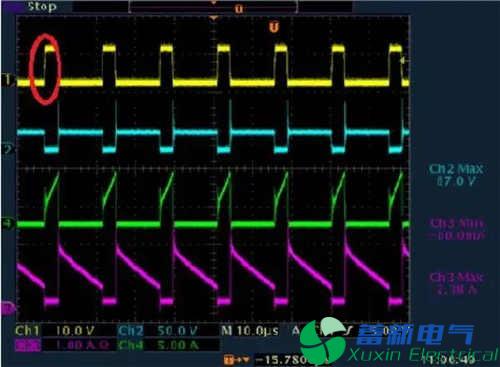
Task: Click the M 10.0µs timebase readout
Action: [250, 331]
